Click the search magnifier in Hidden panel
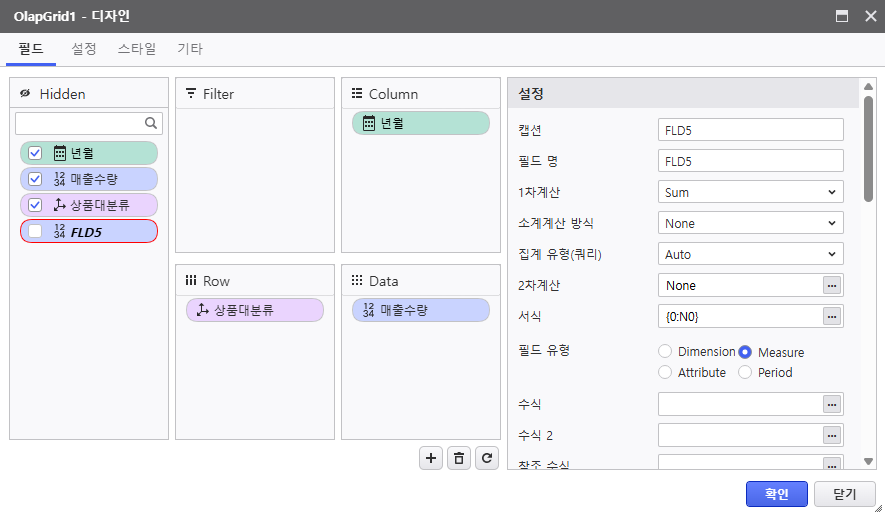This screenshot has height=515, width=885. click(x=151, y=123)
